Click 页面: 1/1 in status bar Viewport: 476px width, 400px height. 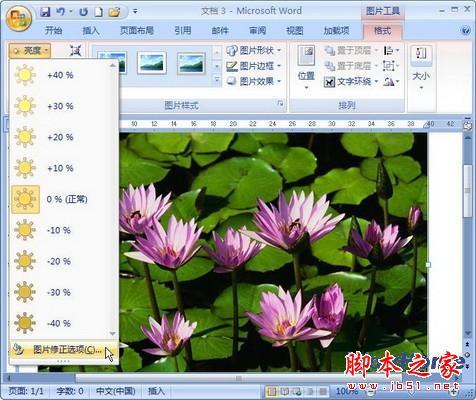(x=26, y=391)
